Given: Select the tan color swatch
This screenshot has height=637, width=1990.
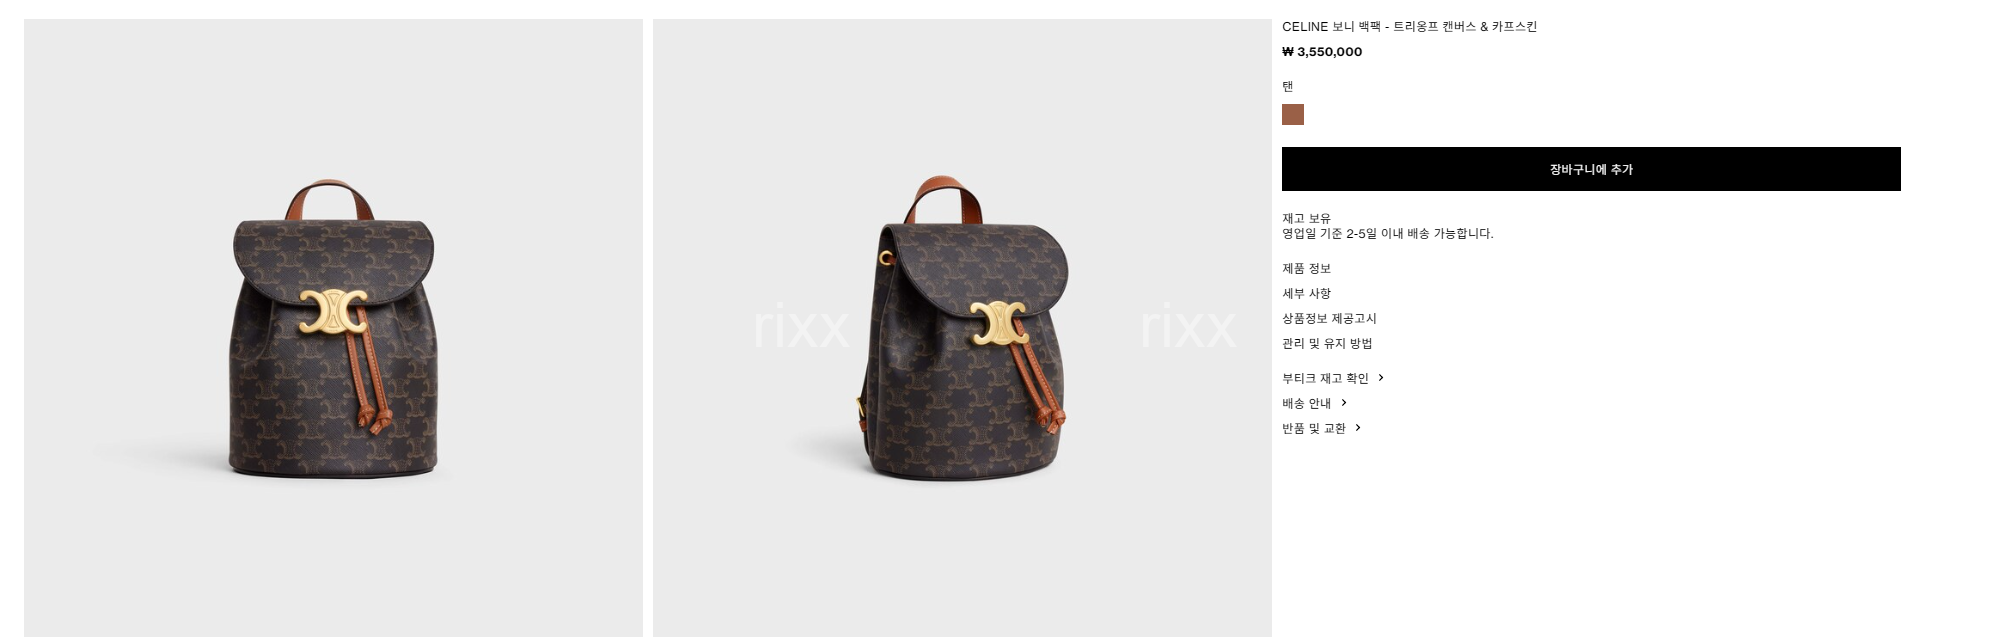Looking at the screenshot, I should 1293,114.
